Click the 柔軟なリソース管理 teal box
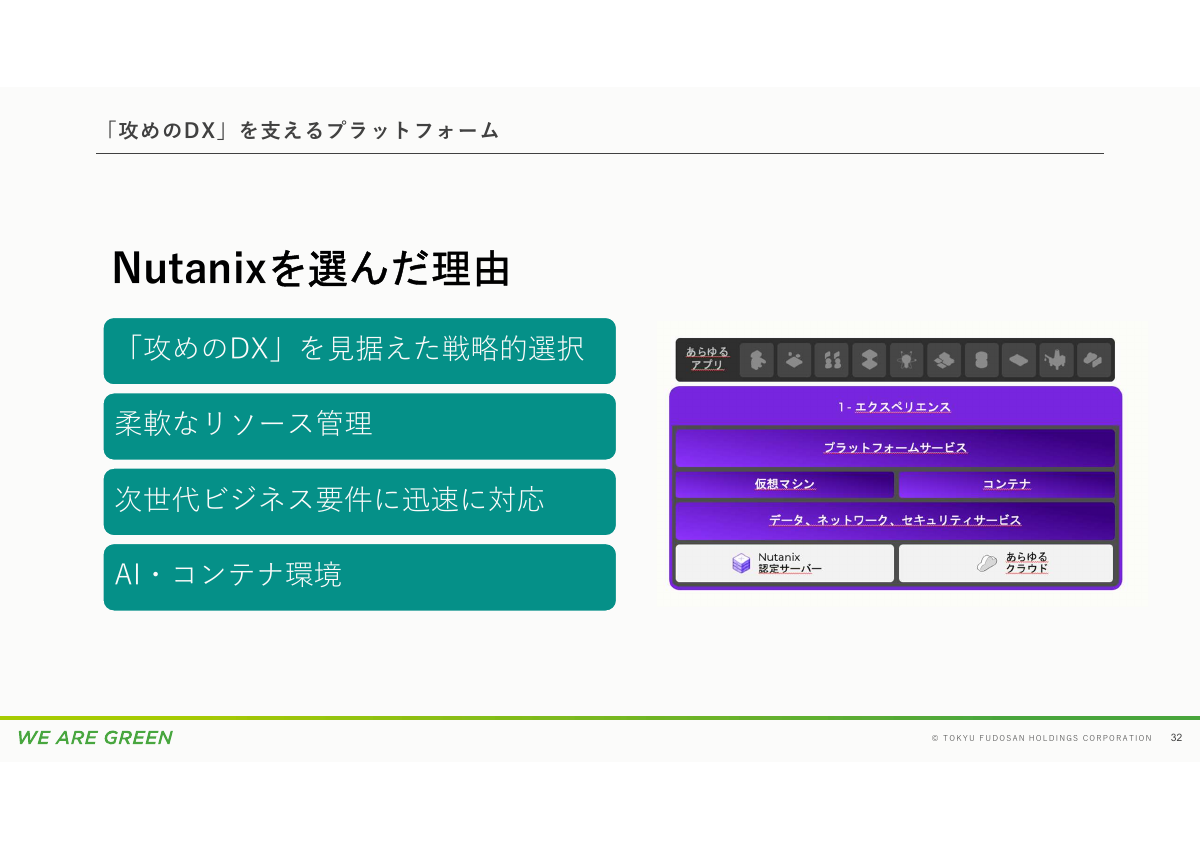The height and width of the screenshot is (849, 1200). (x=359, y=426)
